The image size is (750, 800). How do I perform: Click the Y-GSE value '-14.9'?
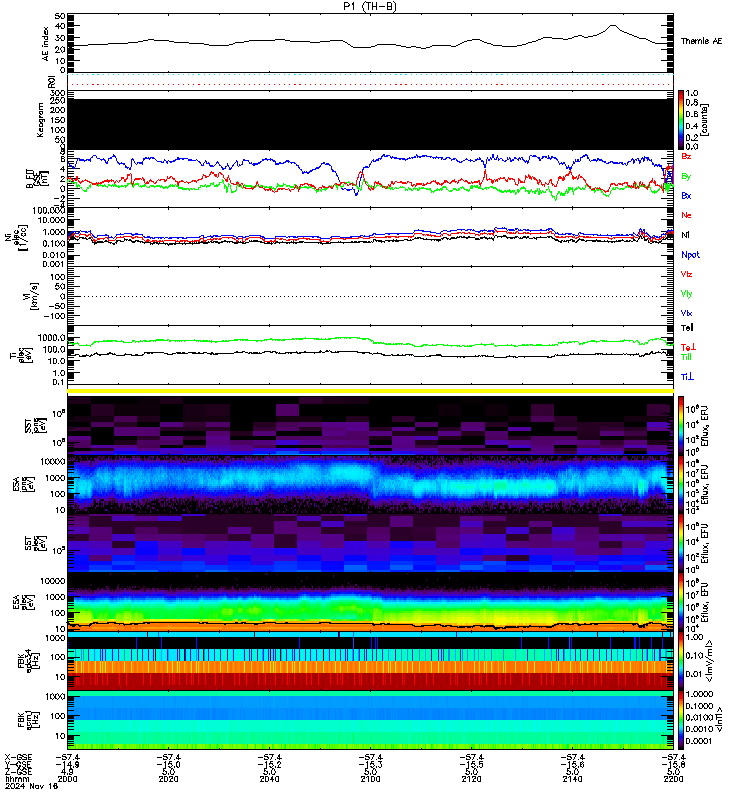67,764
